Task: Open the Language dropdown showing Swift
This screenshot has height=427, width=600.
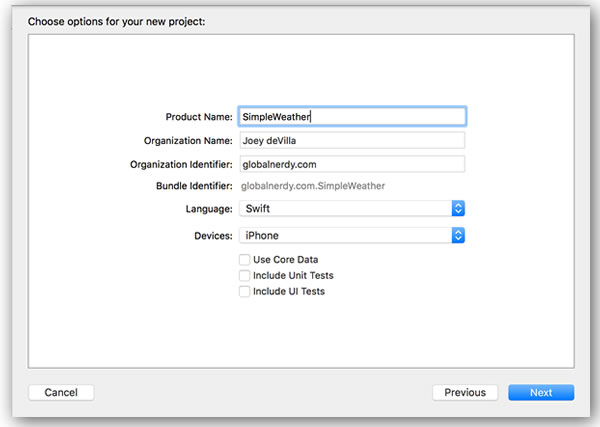Action: [x=352, y=209]
